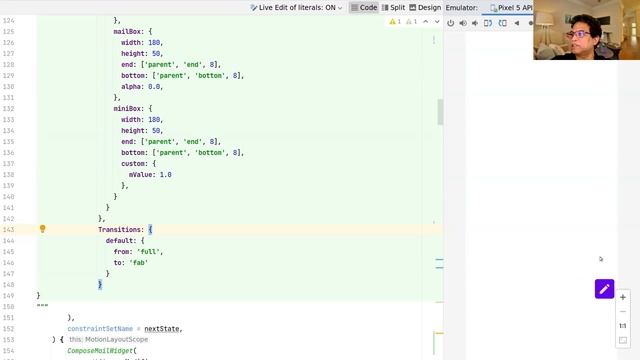Select the Pixel 5 API emulator tab
The width and height of the screenshot is (640, 360).
pyautogui.click(x=511, y=8)
